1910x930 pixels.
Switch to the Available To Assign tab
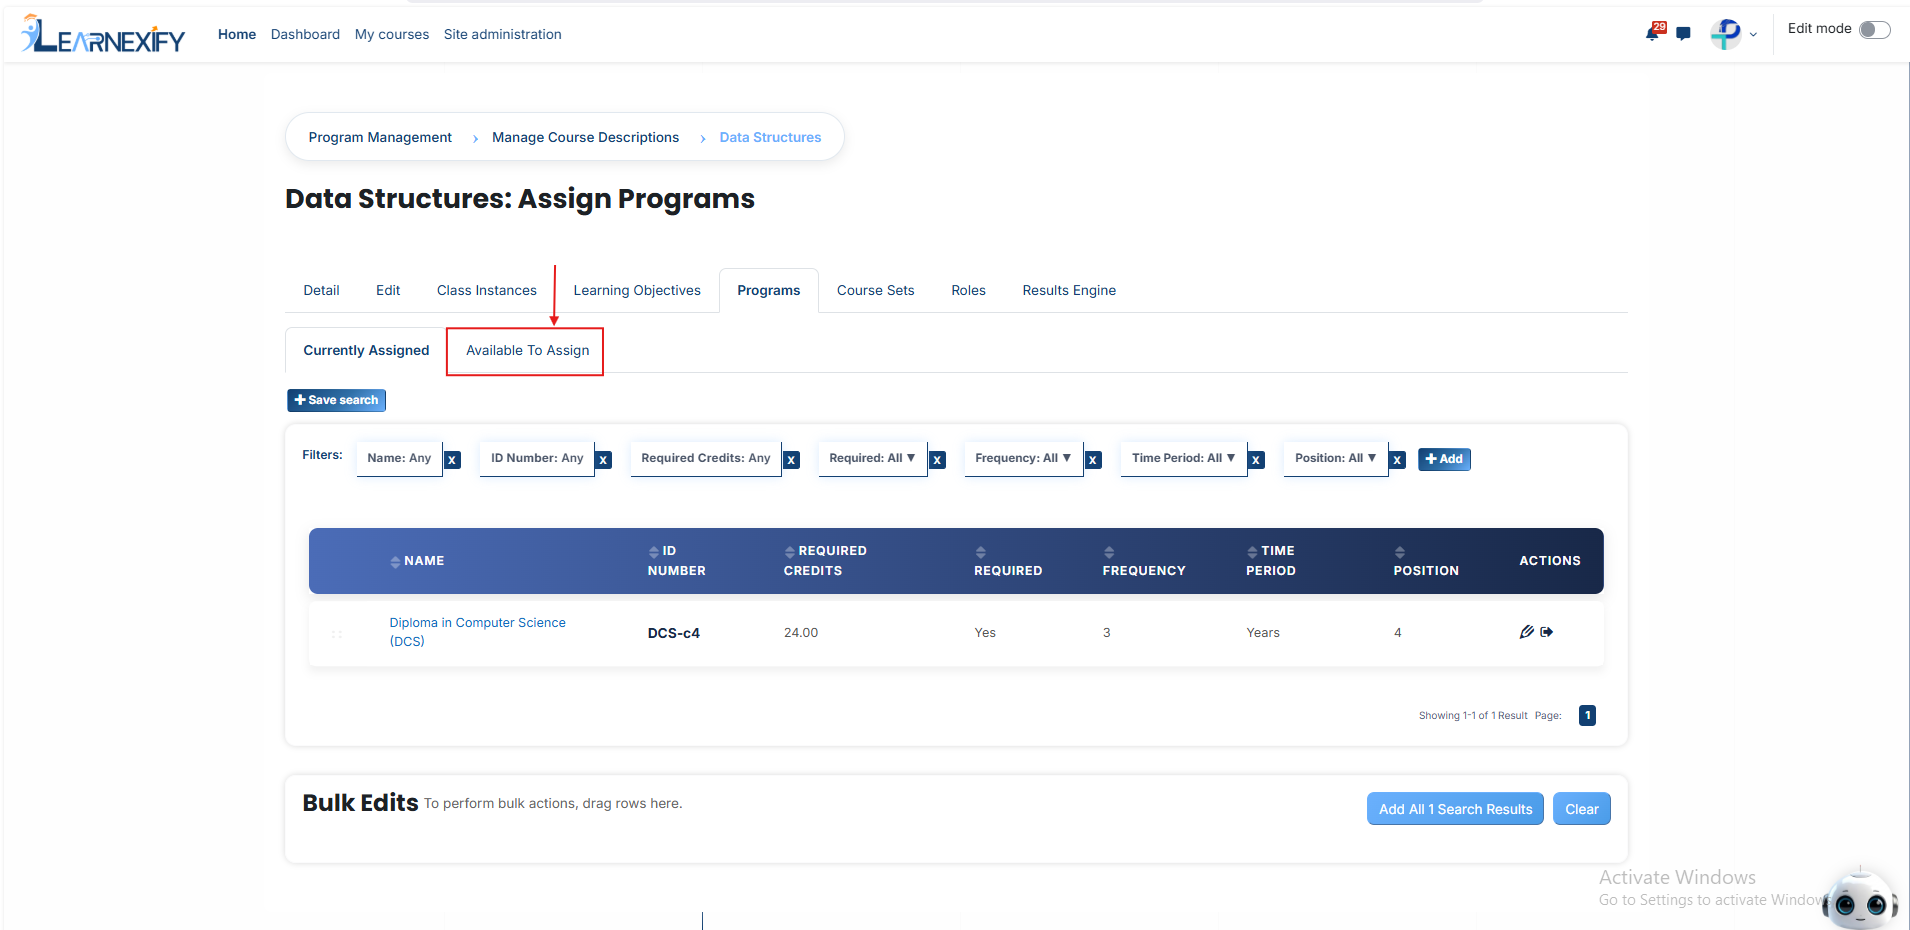(x=527, y=350)
